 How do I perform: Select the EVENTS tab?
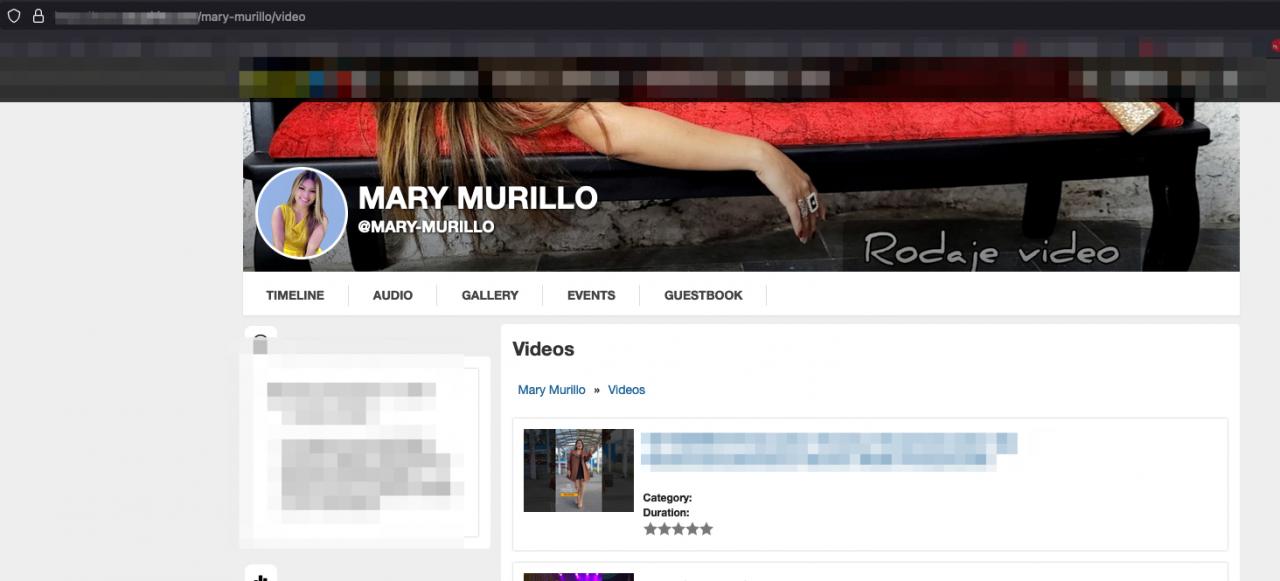click(591, 295)
